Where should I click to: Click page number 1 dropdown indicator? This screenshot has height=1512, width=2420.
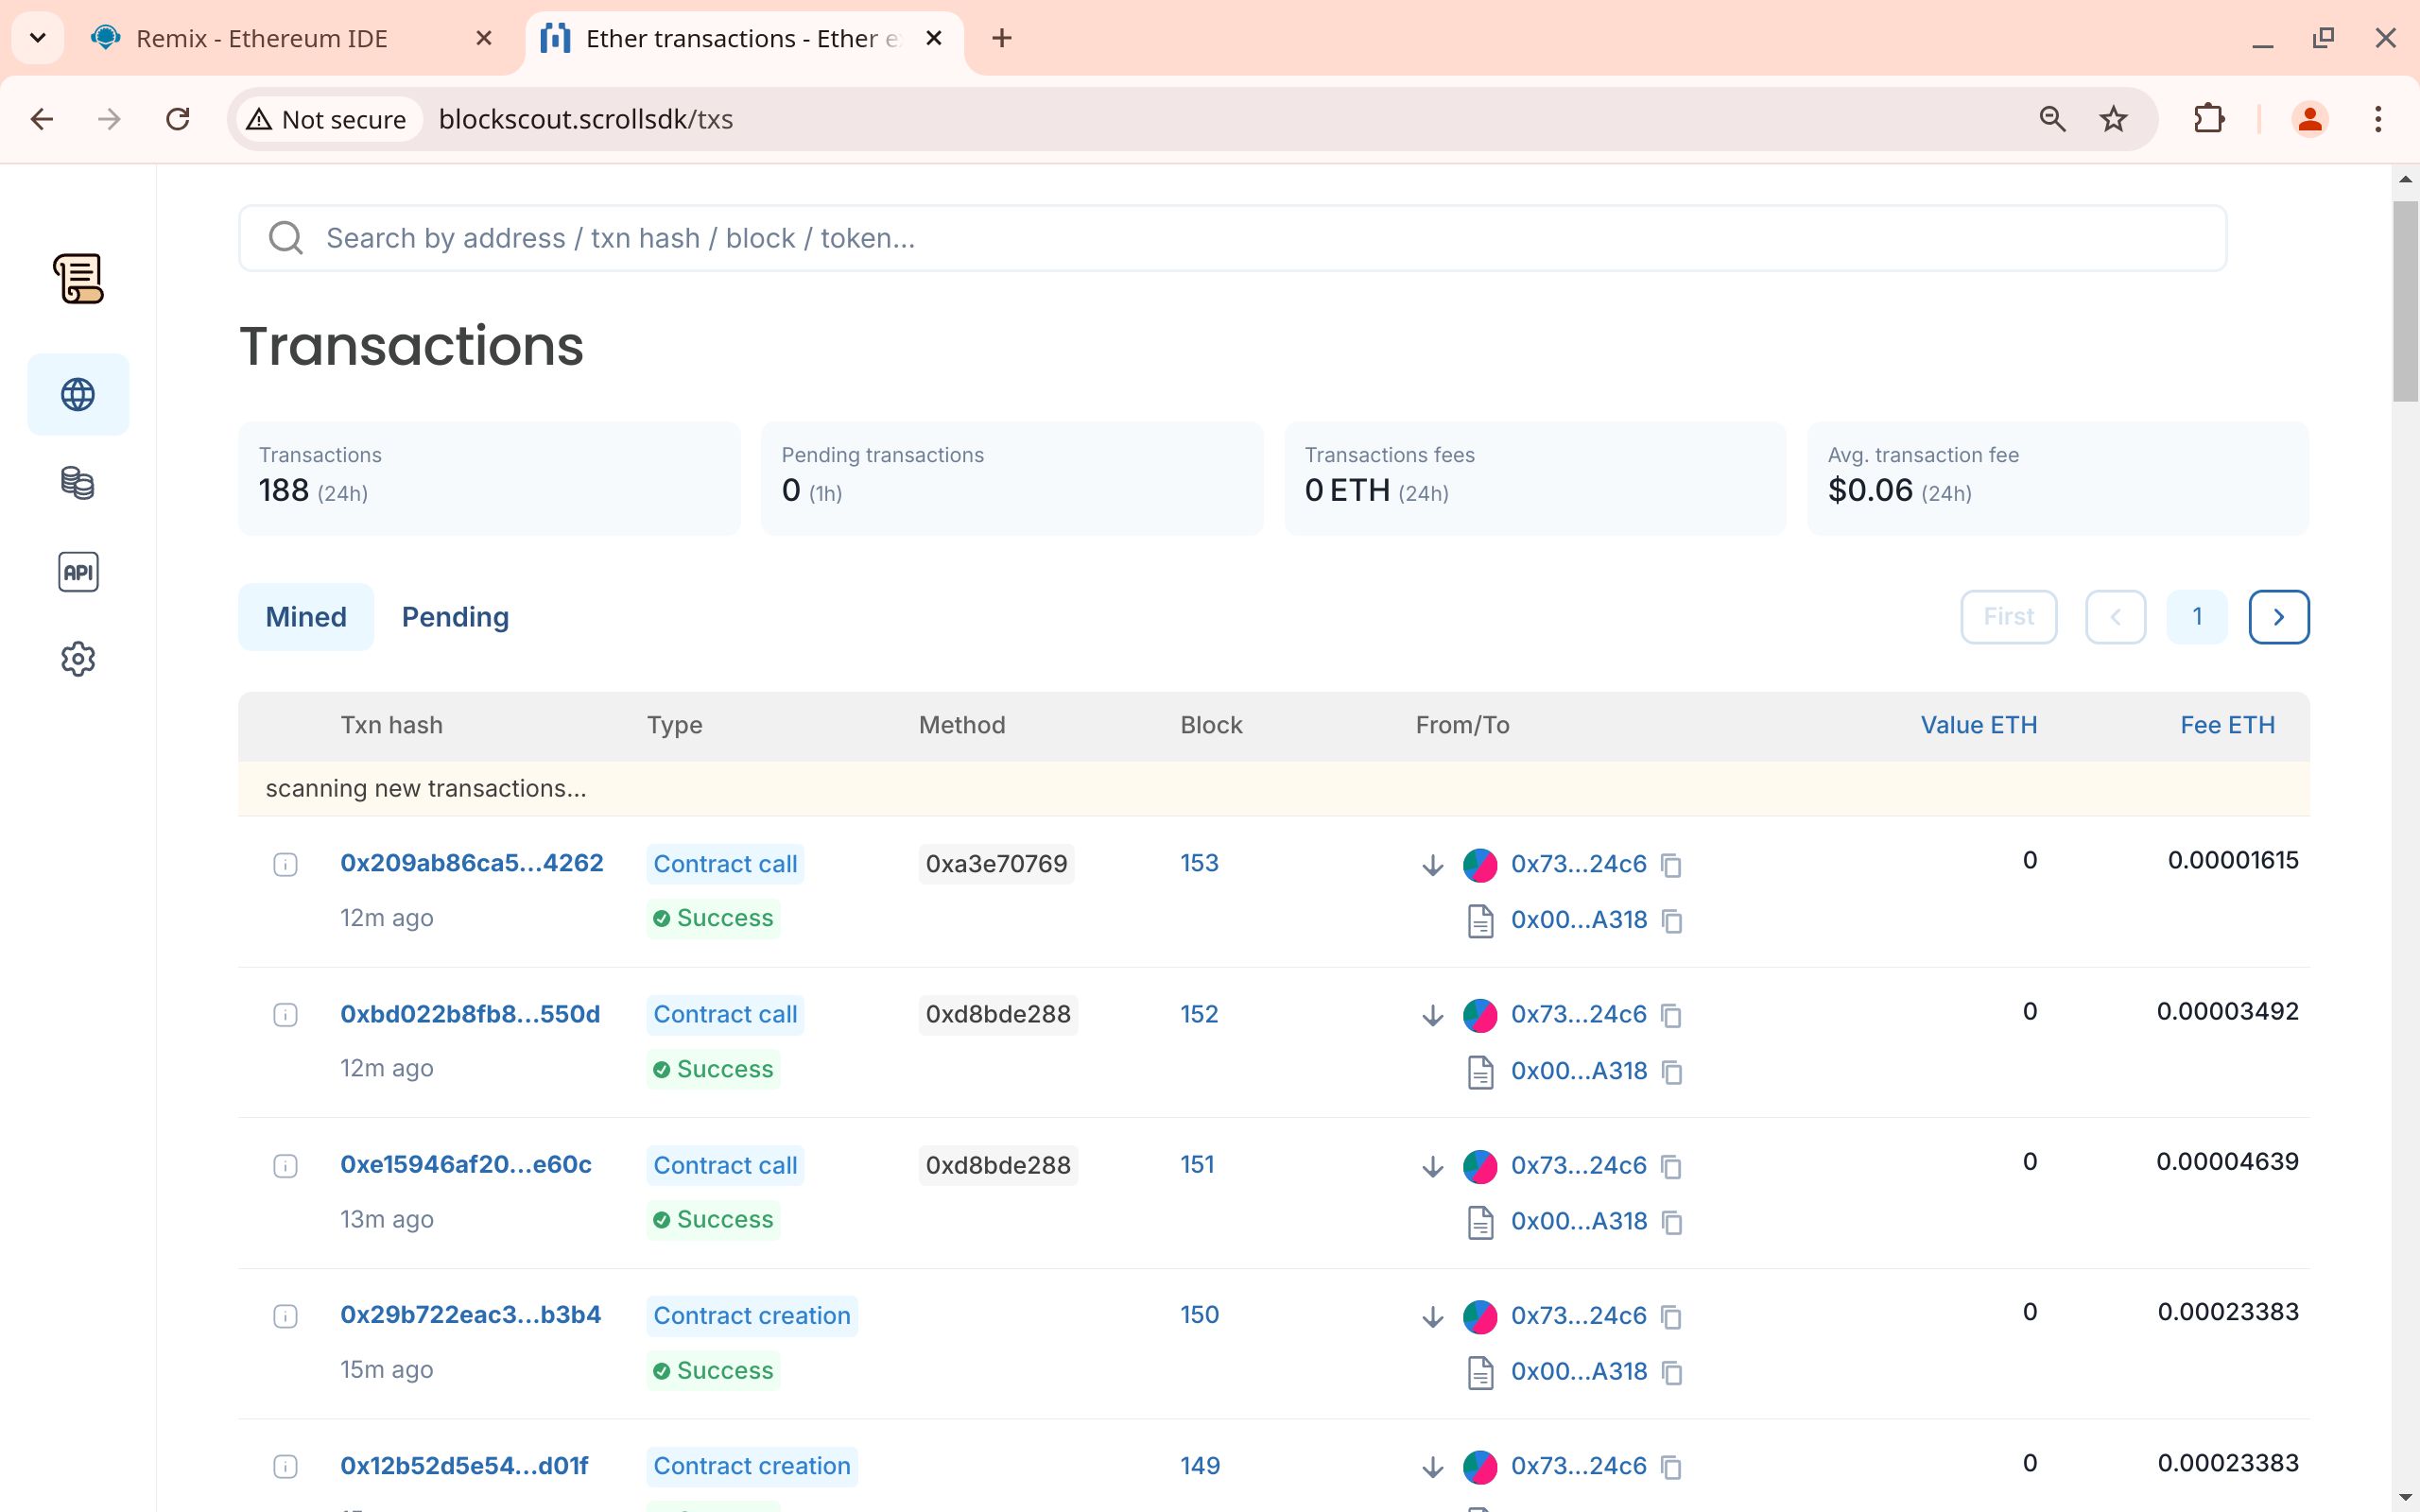tap(2199, 617)
